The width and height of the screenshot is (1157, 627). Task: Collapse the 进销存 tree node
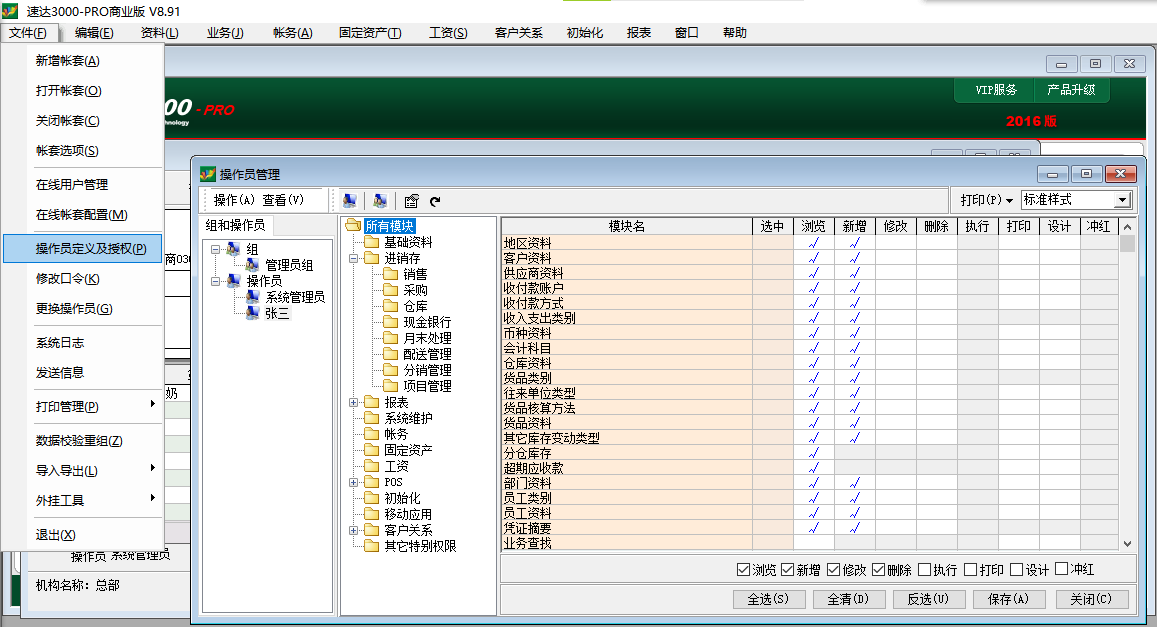click(x=354, y=258)
